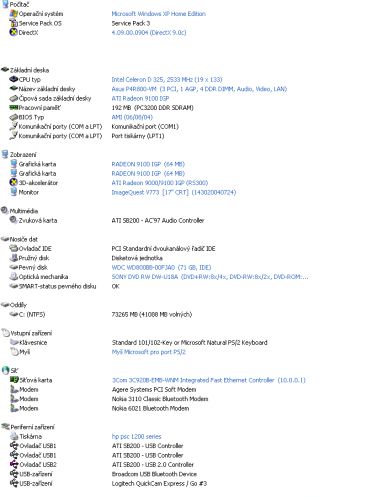Click the Počítač section computer icon
367x500 pixels.
coord(5,4)
